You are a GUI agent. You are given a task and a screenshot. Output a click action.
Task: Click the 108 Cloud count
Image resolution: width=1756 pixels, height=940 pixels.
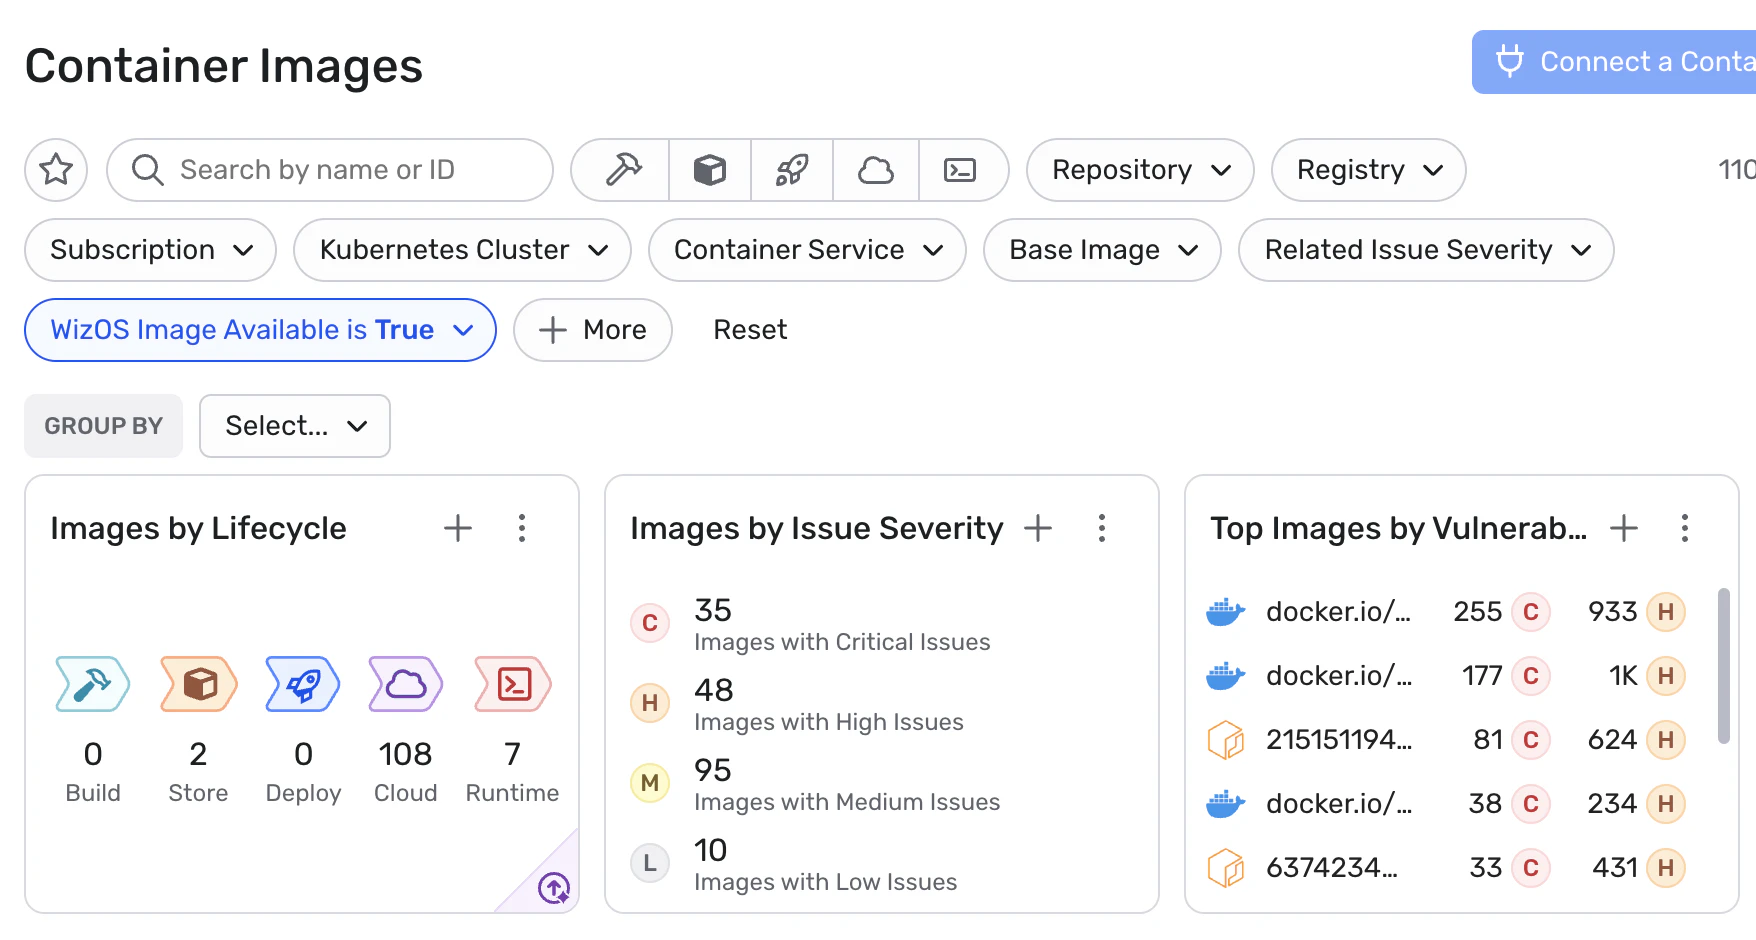click(x=405, y=754)
